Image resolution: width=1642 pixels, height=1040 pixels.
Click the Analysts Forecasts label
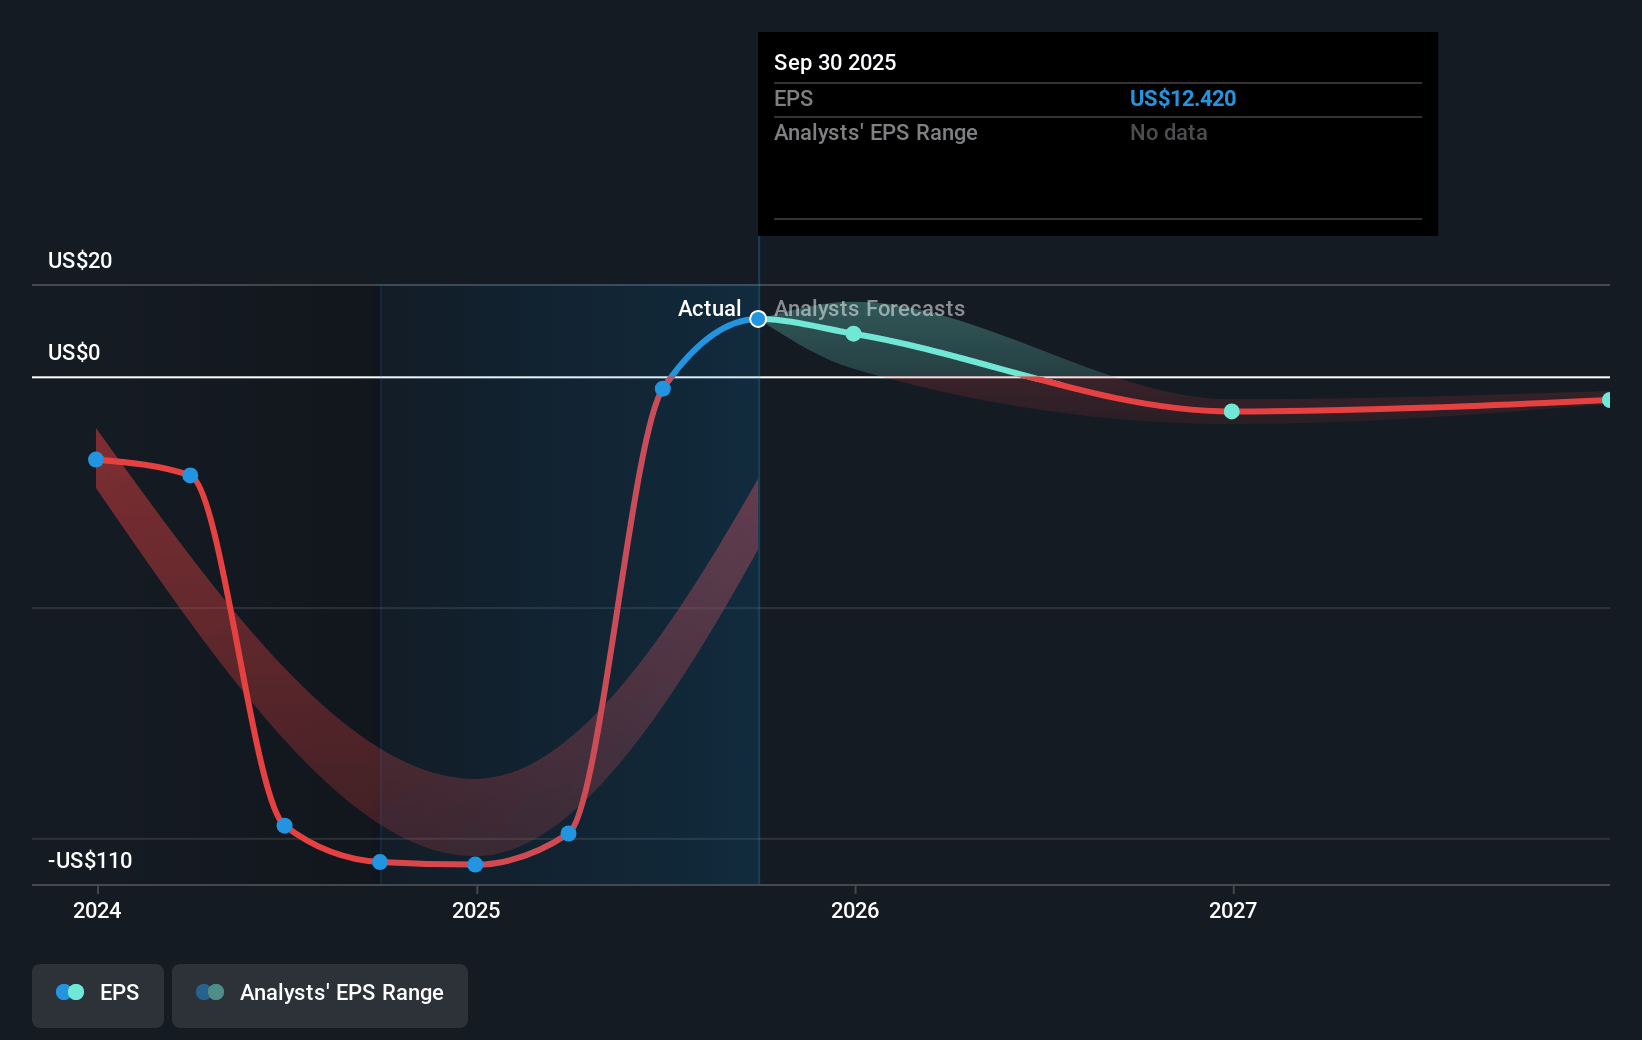point(869,309)
